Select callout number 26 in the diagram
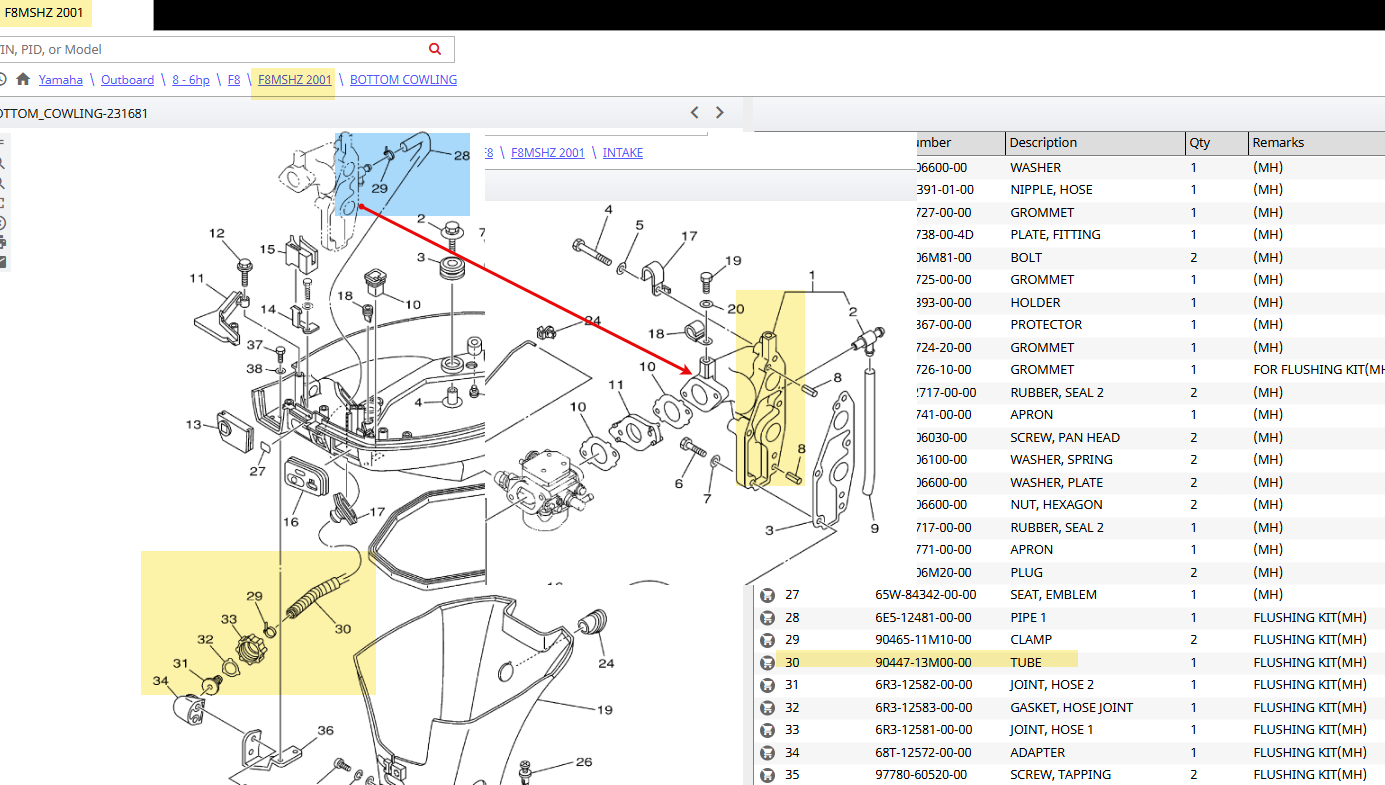The width and height of the screenshot is (1385, 785). coord(584,762)
